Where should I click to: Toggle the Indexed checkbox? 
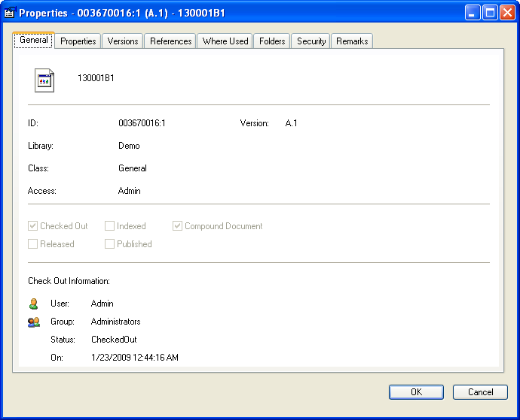[109, 226]
